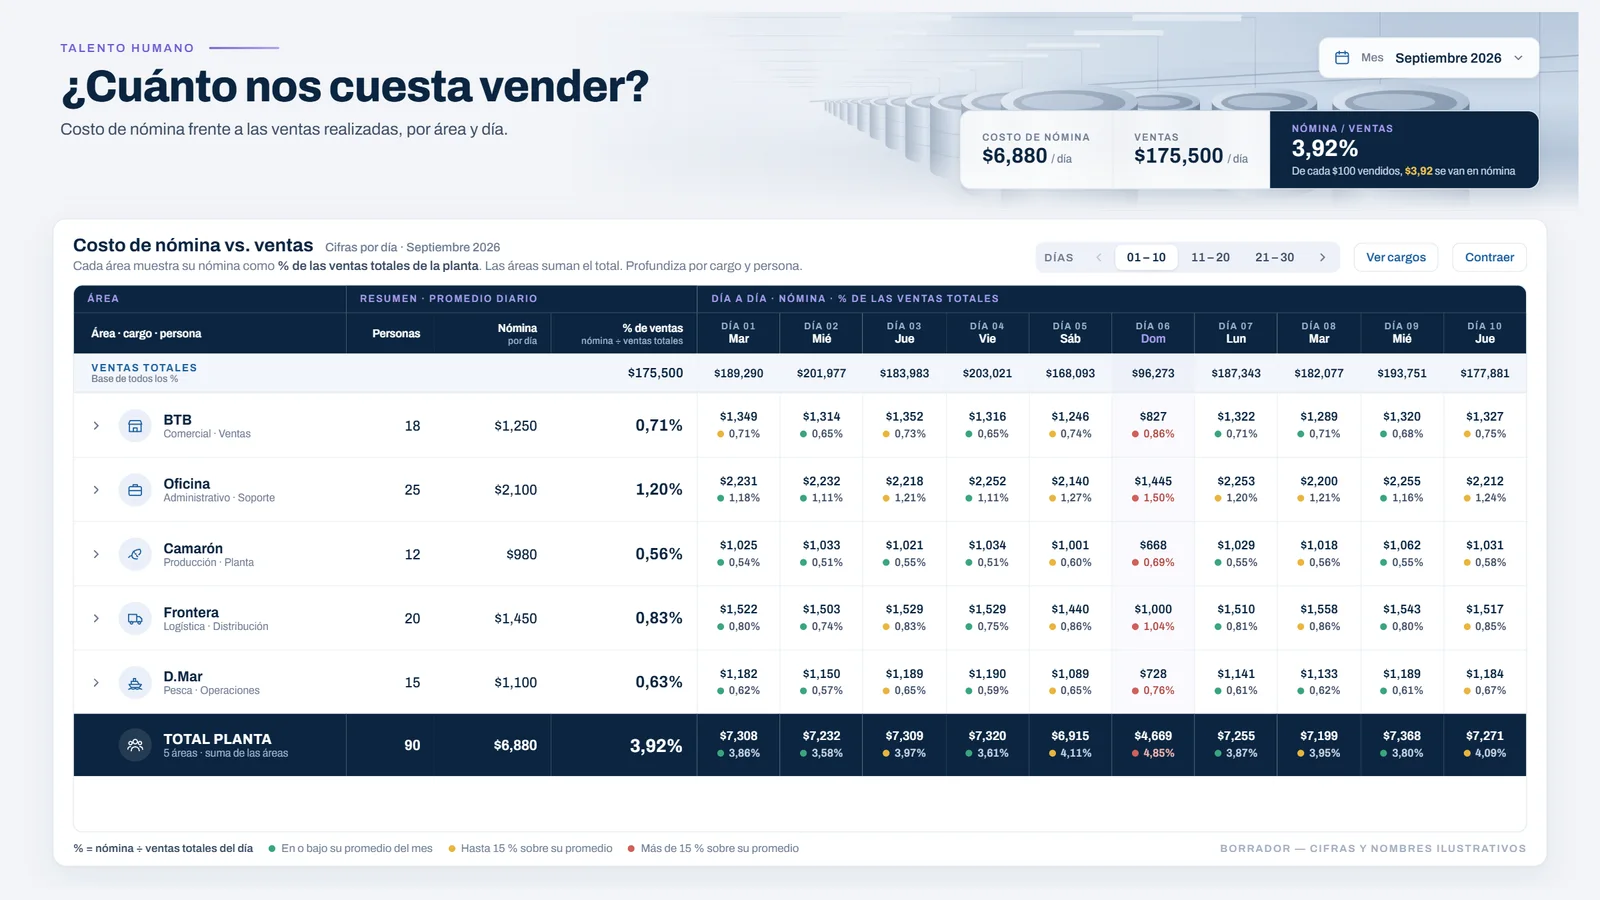Click the Frontera truck icon
1600x900 pixels.
tap(135, 619)
